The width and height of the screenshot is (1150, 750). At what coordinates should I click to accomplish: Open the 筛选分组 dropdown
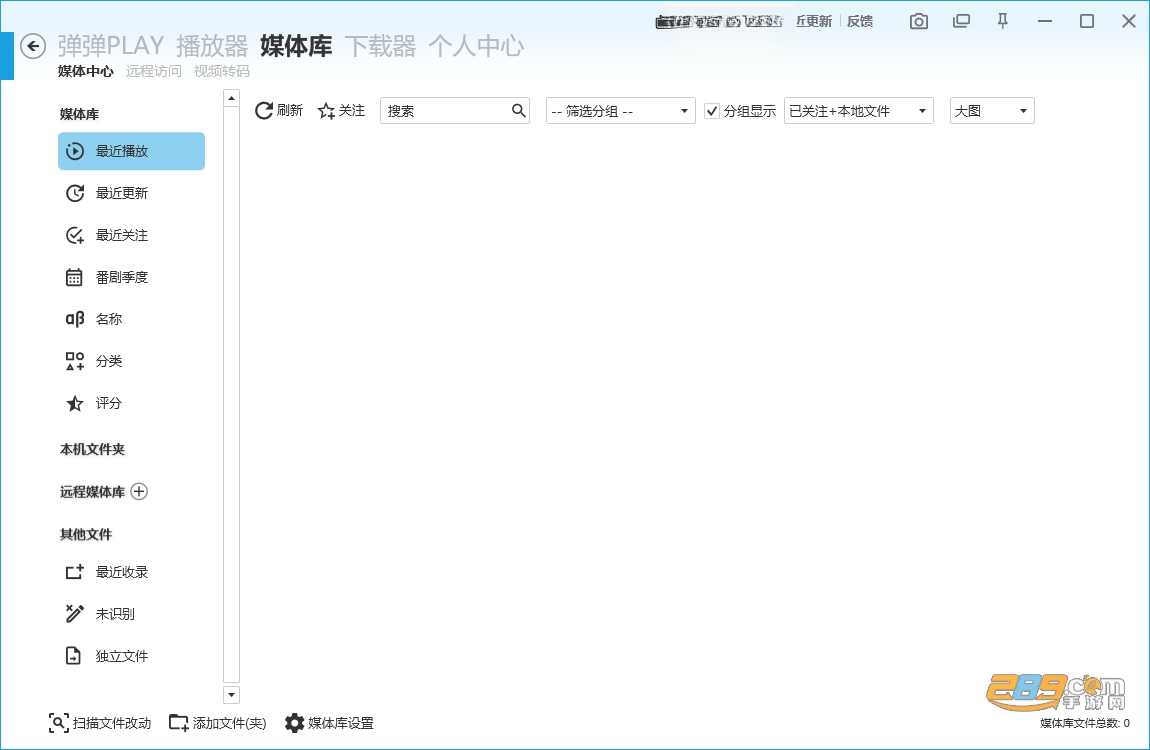(x=620, y=111)
